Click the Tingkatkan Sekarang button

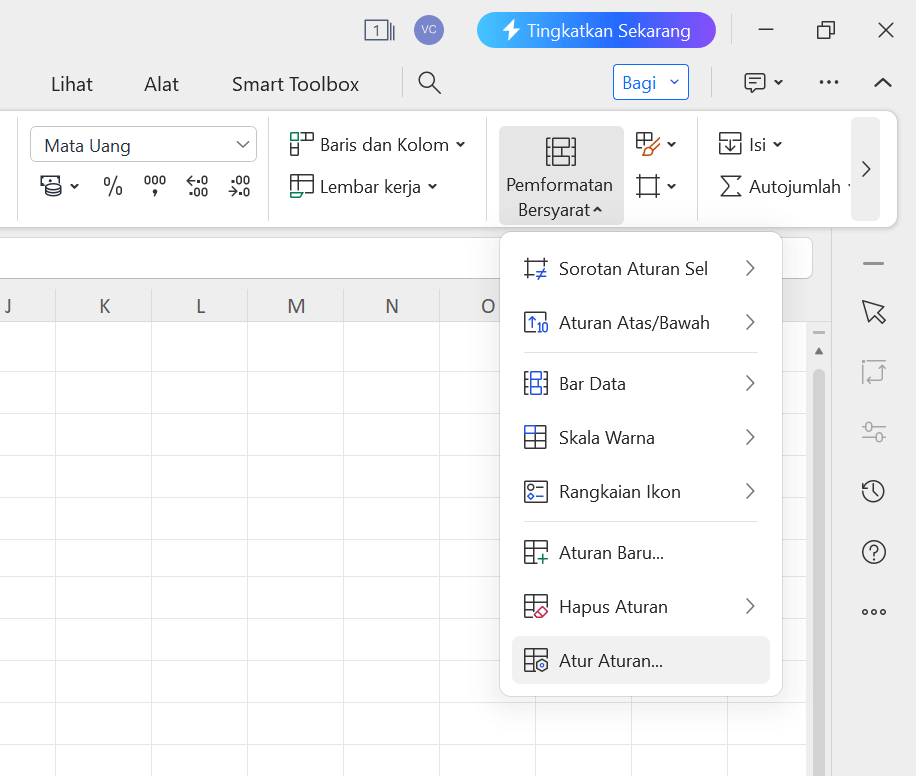(x=596, y=30)
